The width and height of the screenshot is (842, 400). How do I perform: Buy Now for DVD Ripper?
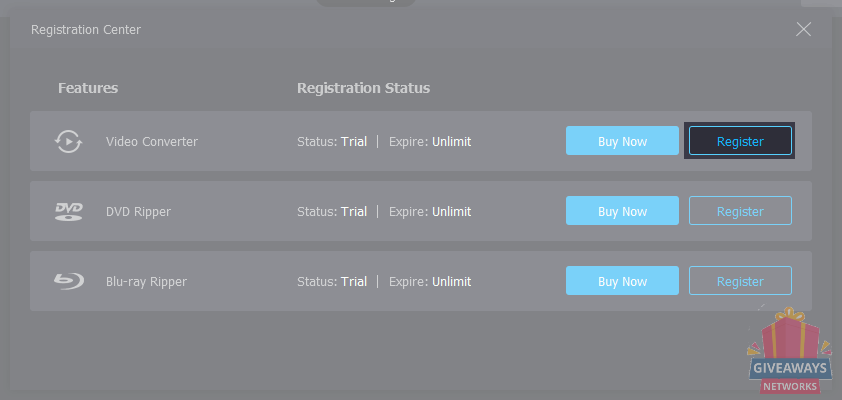coord(622,211)
